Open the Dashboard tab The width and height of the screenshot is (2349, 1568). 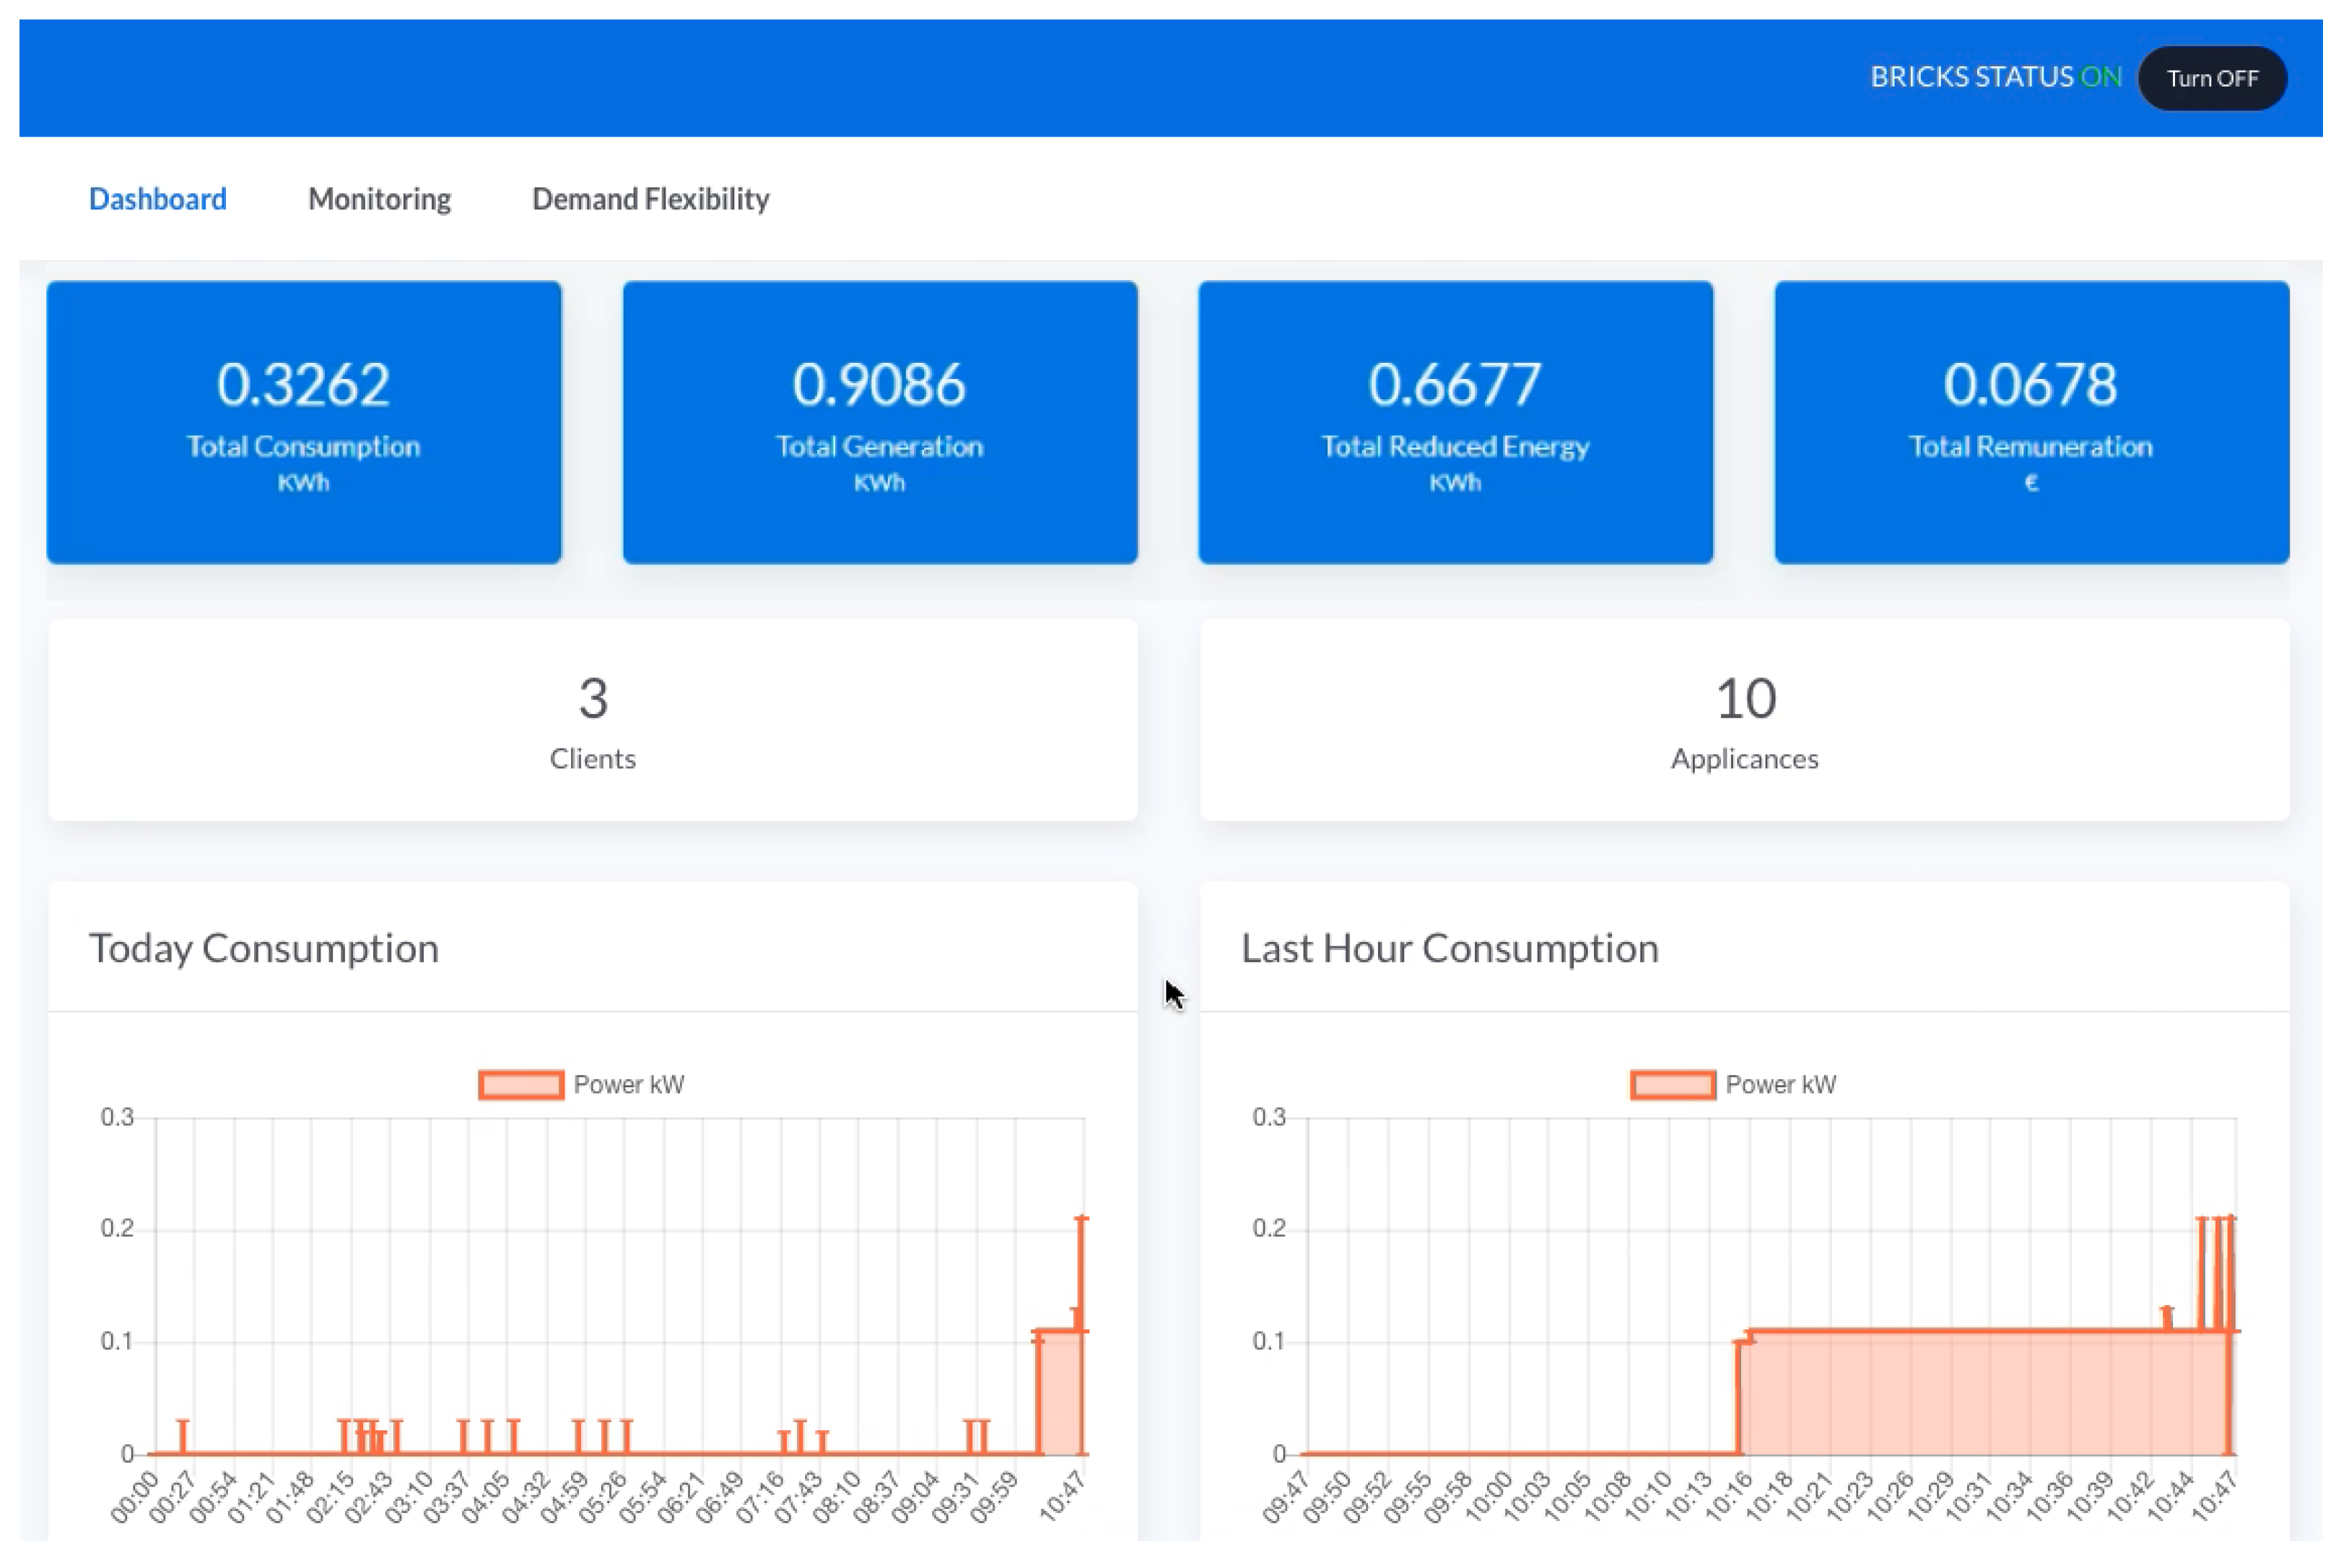tap(158, 199)
